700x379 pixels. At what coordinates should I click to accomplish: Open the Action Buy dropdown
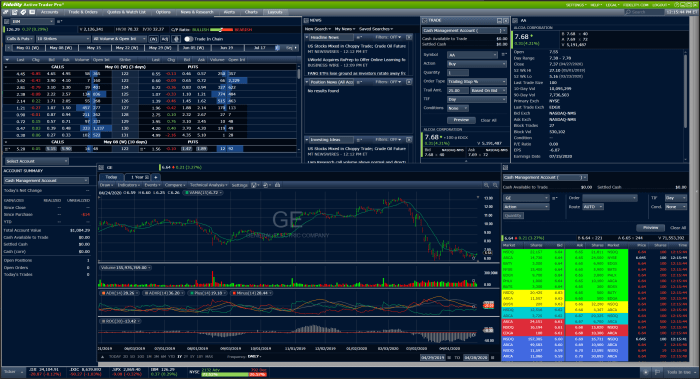pyautogui.click(x=477, y=64)
